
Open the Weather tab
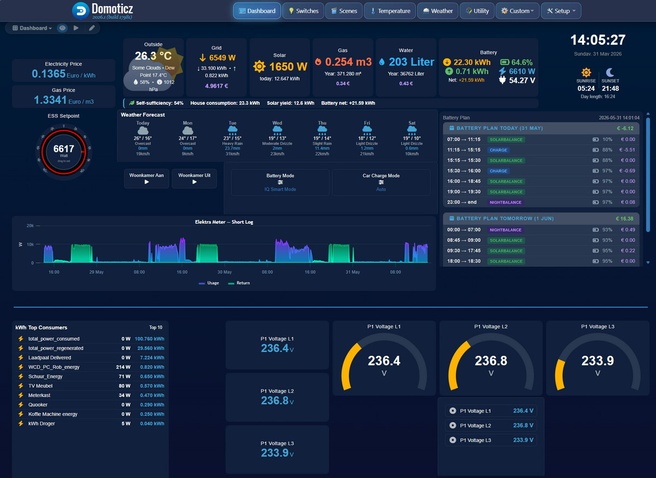pyautogui.click(x=437, y=11)
